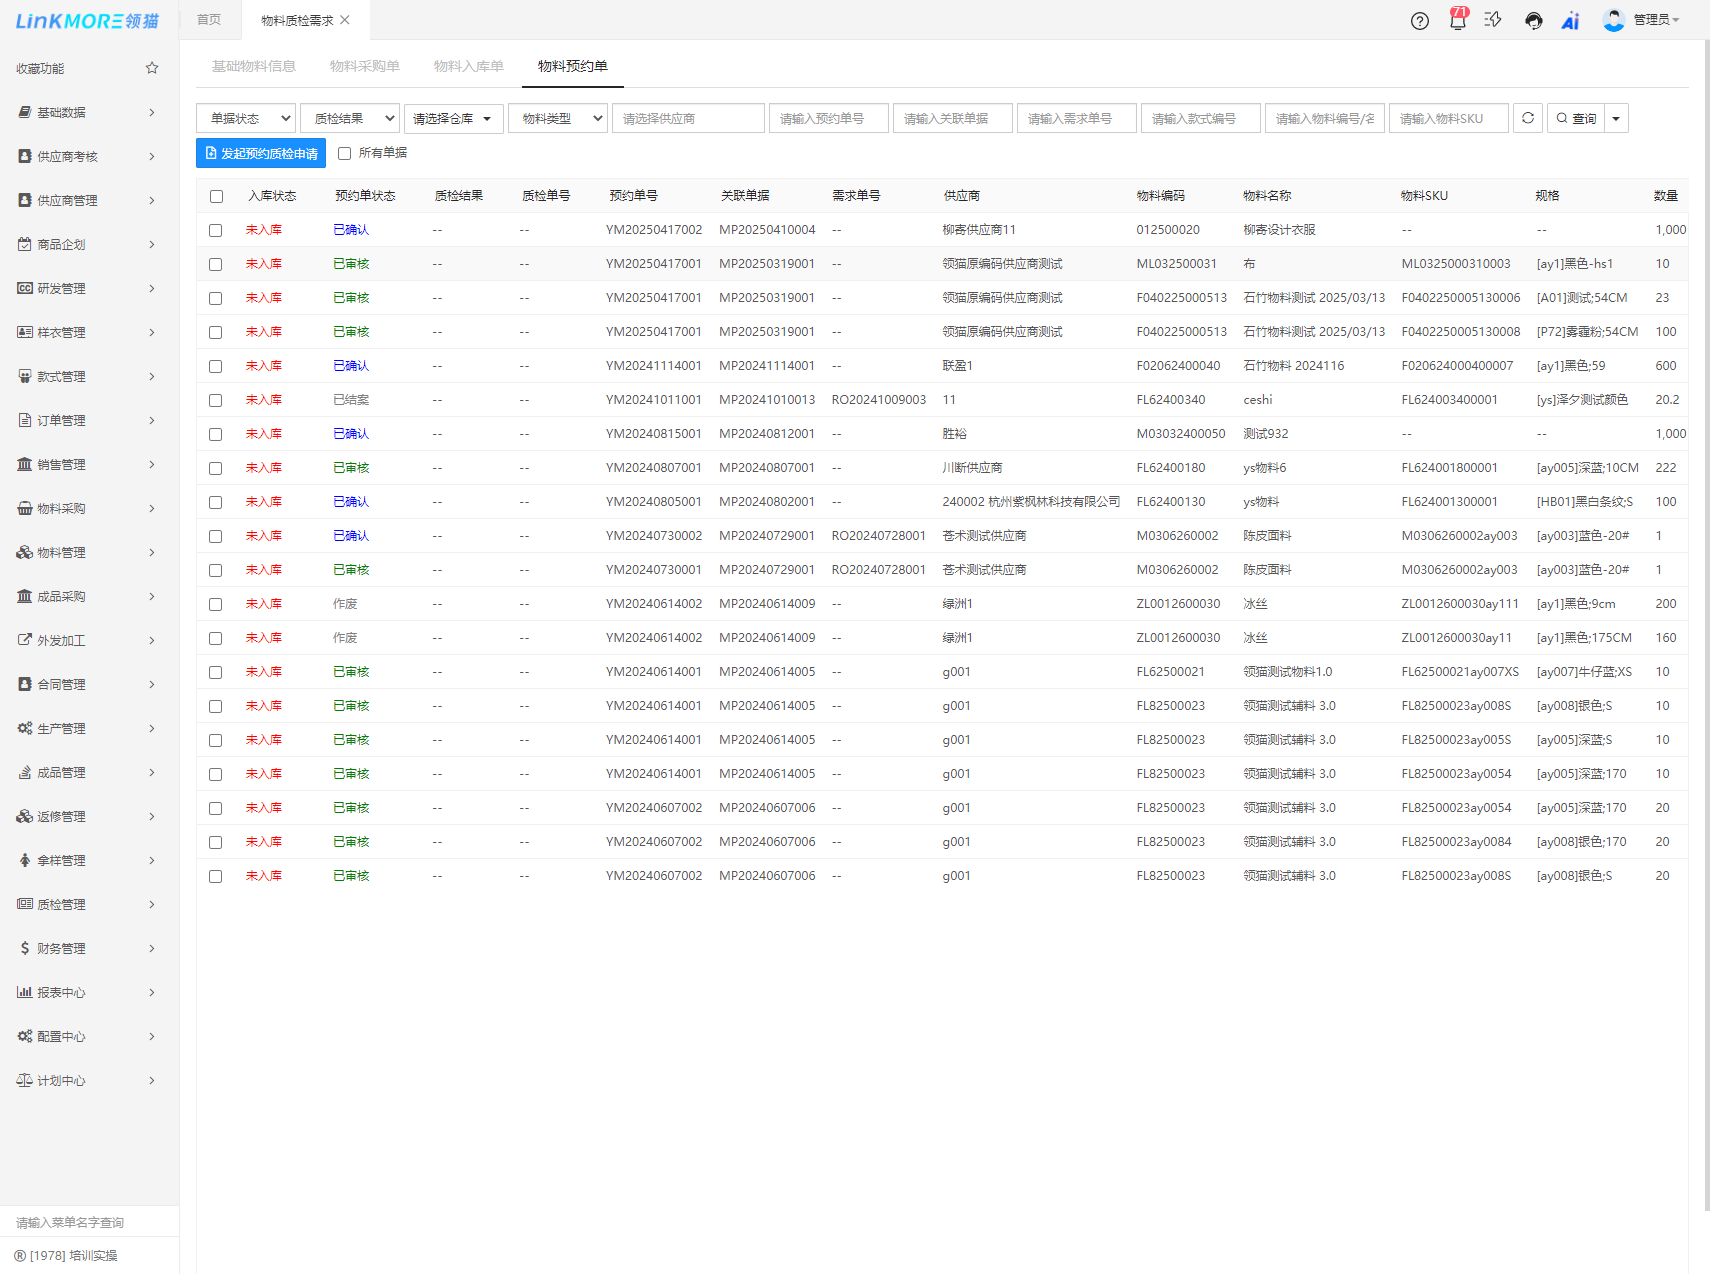This screenshot has width=1710, height=1274.
Task: Click the translate/language switch icon
Action: click(1493, 20)
